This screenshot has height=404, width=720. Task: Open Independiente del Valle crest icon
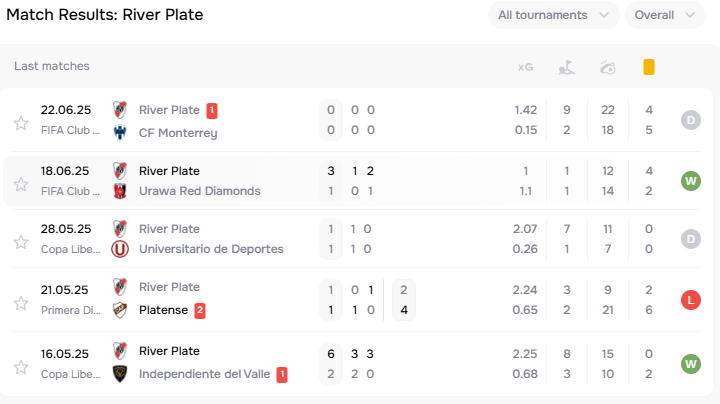pos(120,374)
